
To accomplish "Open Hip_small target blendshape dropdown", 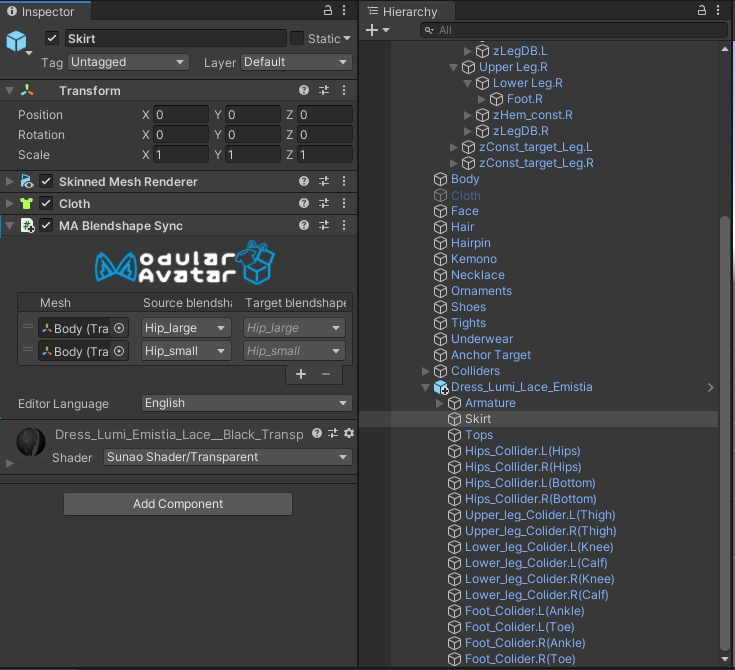I will 294,351.
